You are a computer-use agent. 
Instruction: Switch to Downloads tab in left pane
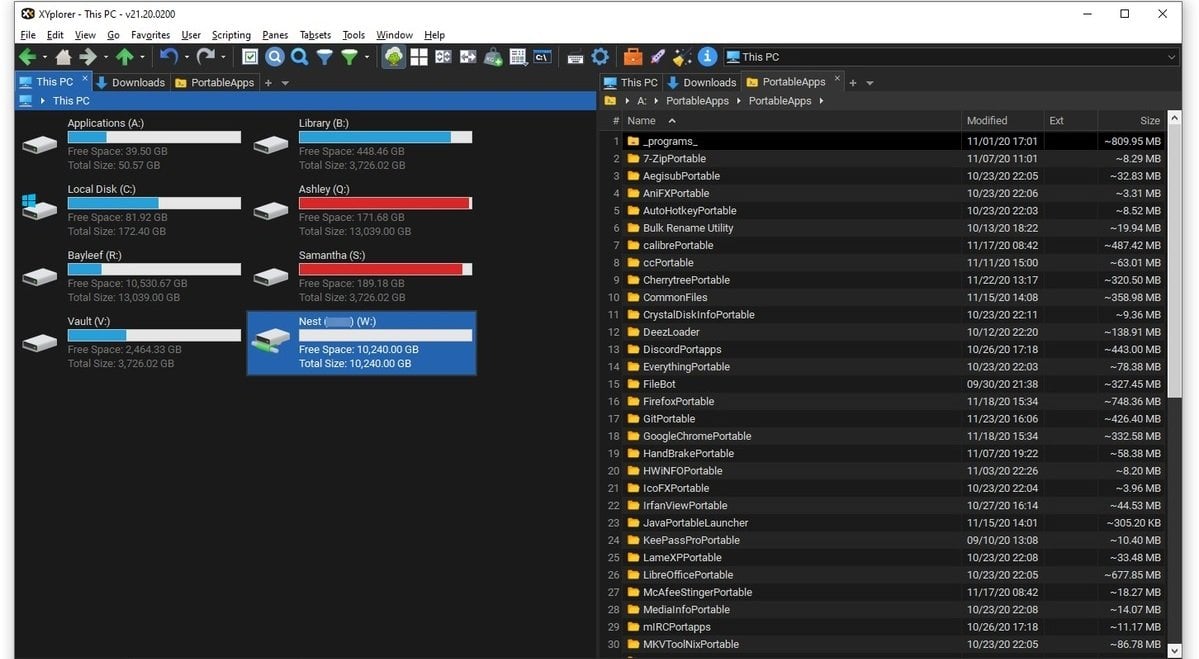[x=130, y=83]
